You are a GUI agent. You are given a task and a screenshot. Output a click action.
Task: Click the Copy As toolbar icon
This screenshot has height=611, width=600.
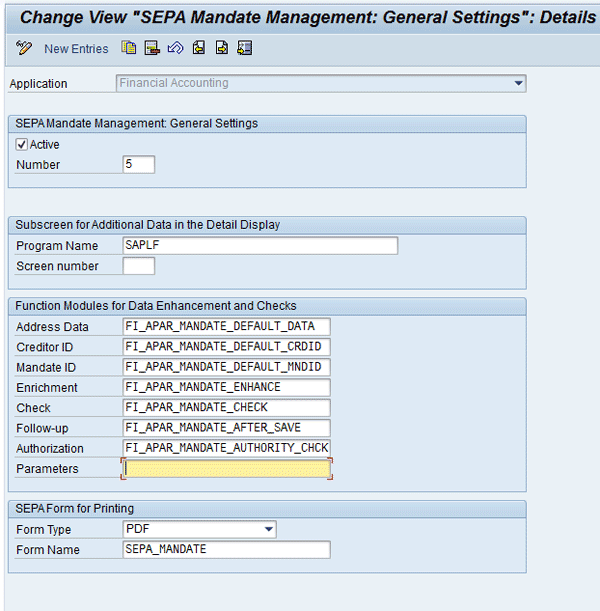[129, 48]
